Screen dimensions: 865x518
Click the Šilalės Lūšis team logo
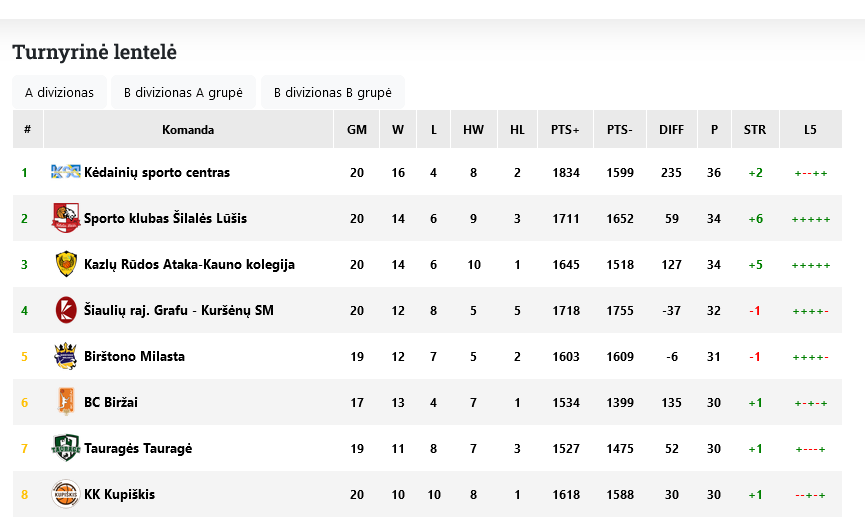pyautogui.click(x=66, y=218)
